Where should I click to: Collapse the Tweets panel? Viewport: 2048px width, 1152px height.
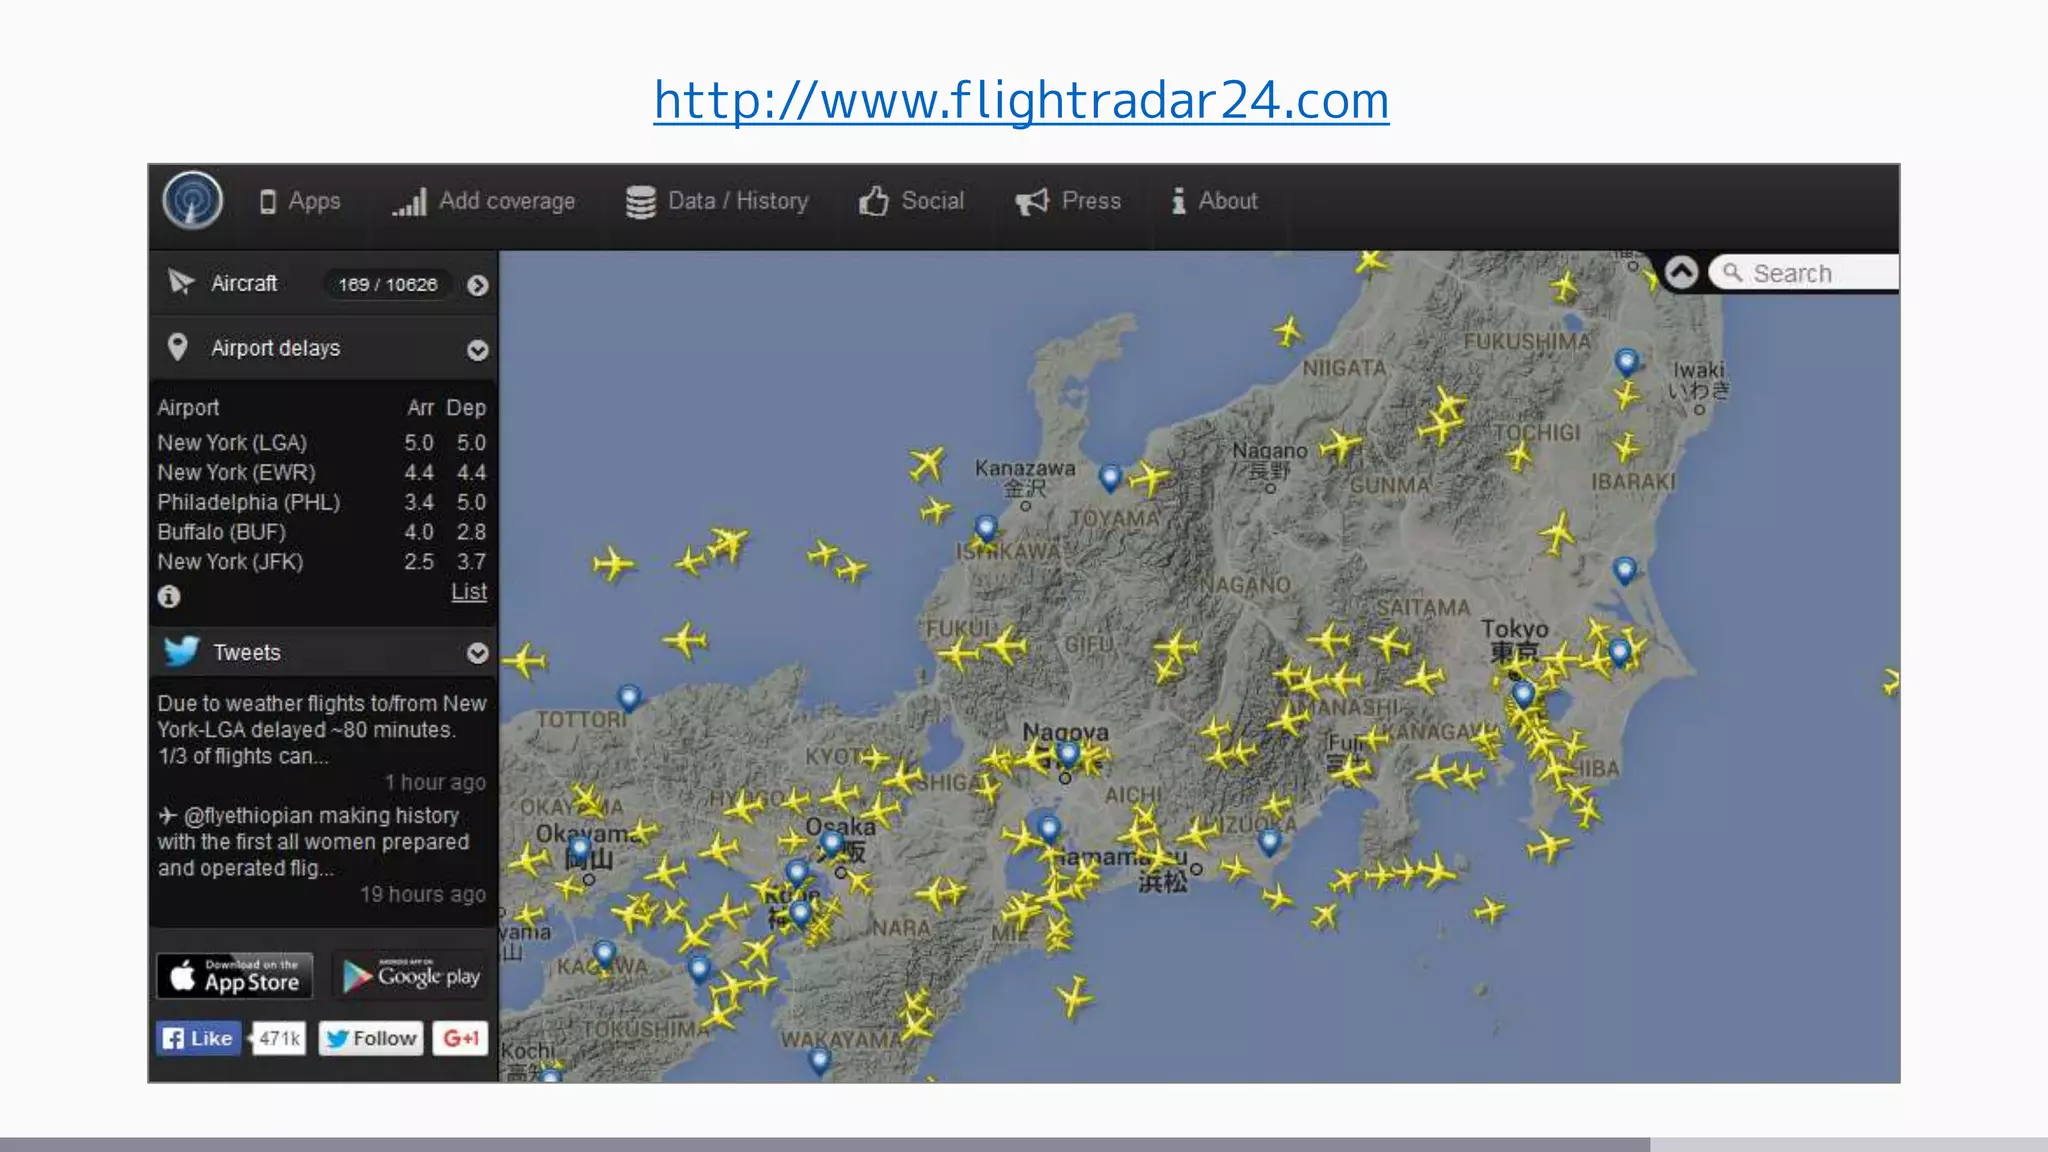(x=478, y=653)
